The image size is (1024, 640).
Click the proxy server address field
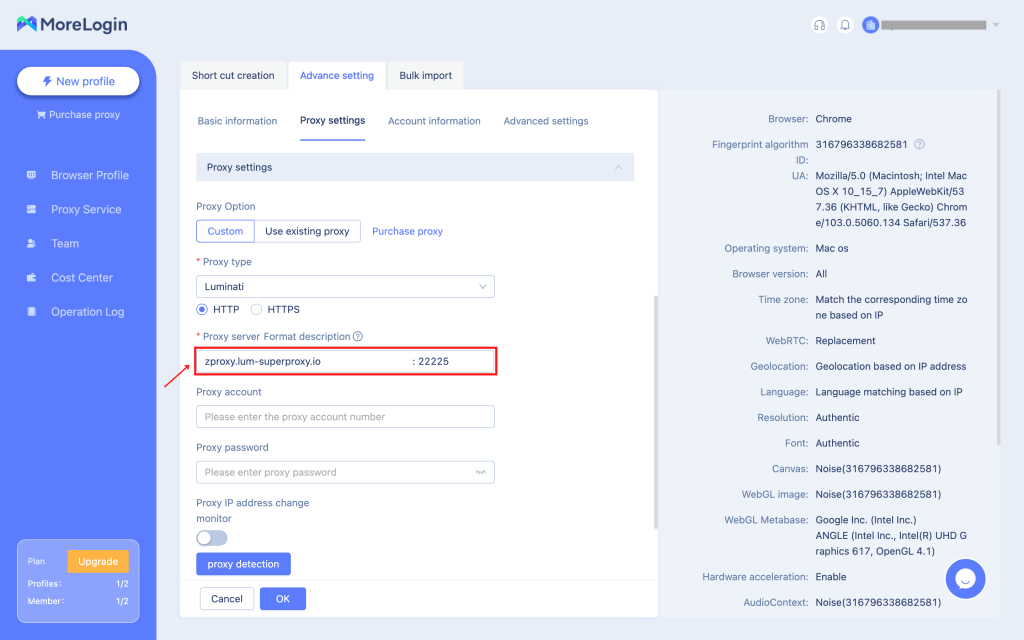tap(345, 361)
